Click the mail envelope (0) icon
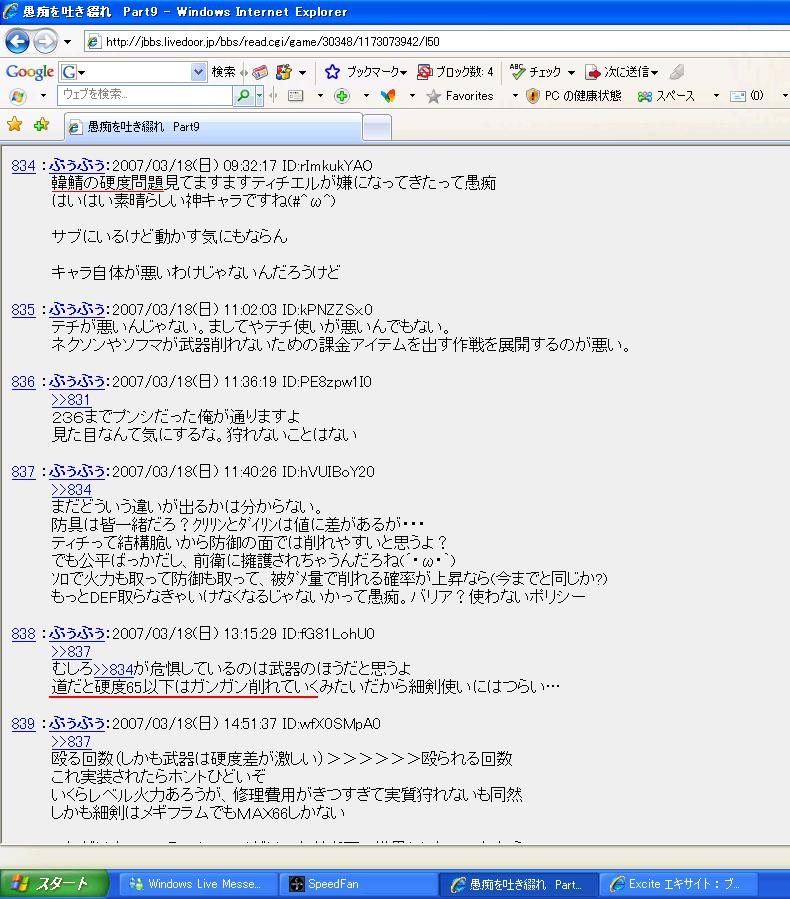 737,96
